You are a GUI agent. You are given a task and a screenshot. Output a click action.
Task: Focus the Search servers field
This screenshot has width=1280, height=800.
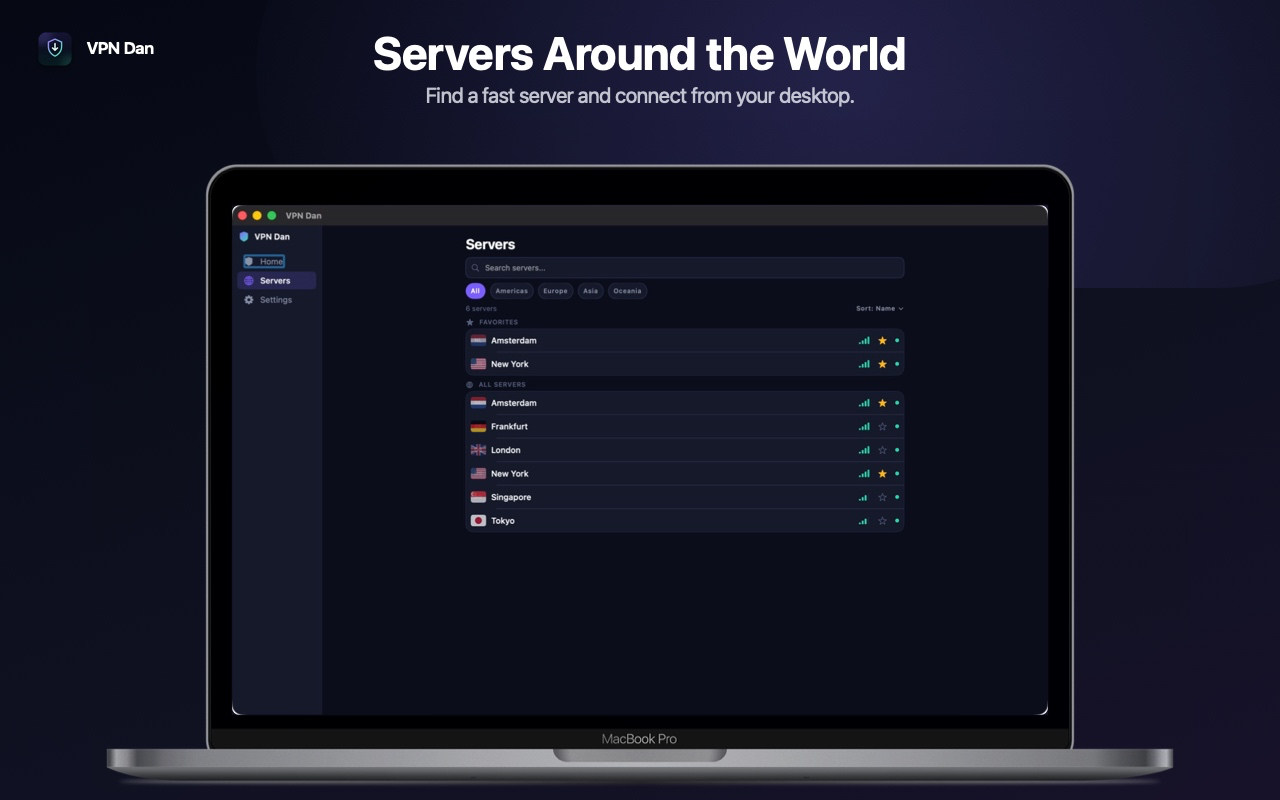tap(685, 268)
